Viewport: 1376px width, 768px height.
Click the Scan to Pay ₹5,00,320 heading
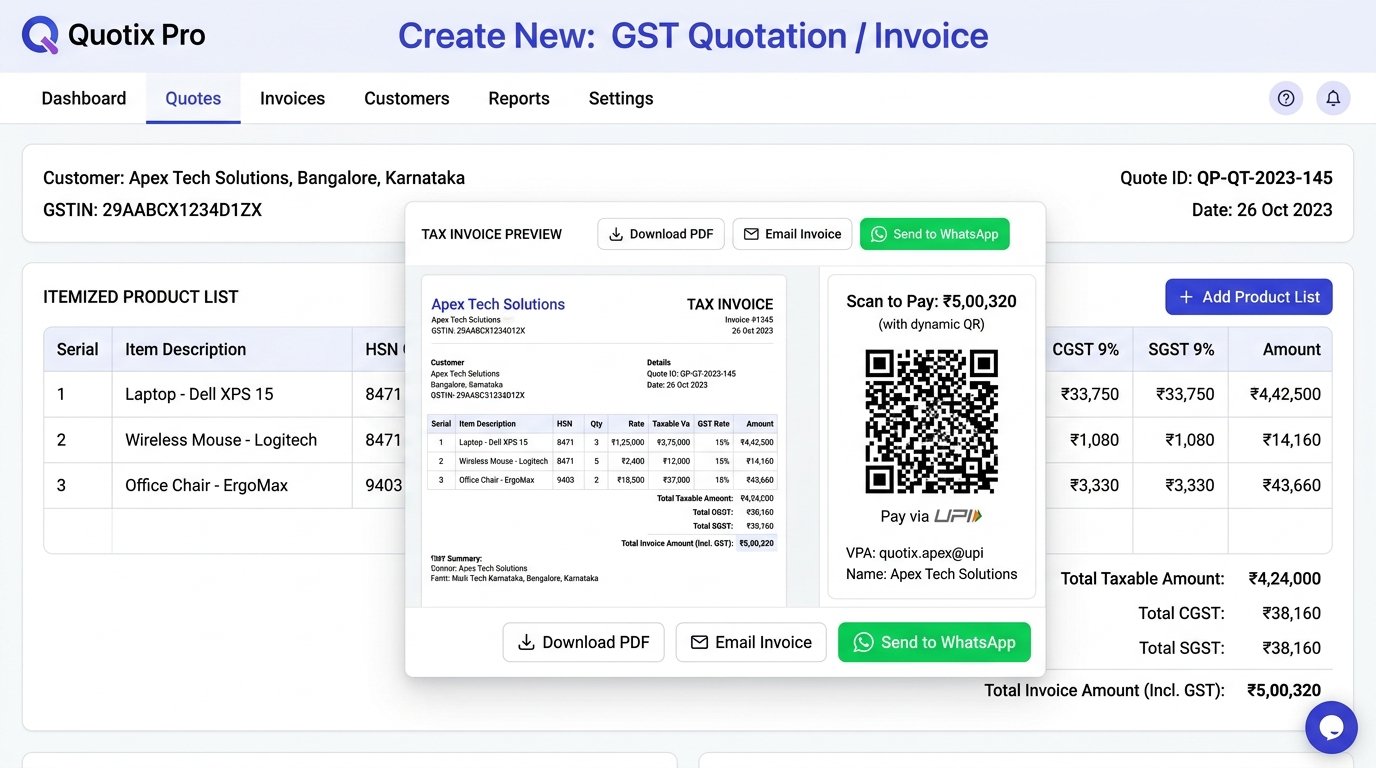tap(931, 301)
